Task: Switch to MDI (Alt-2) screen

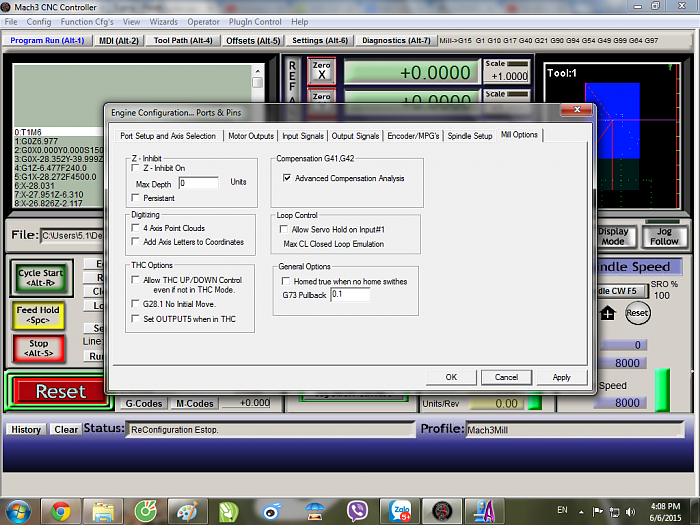Action: [x=119, y=41]
